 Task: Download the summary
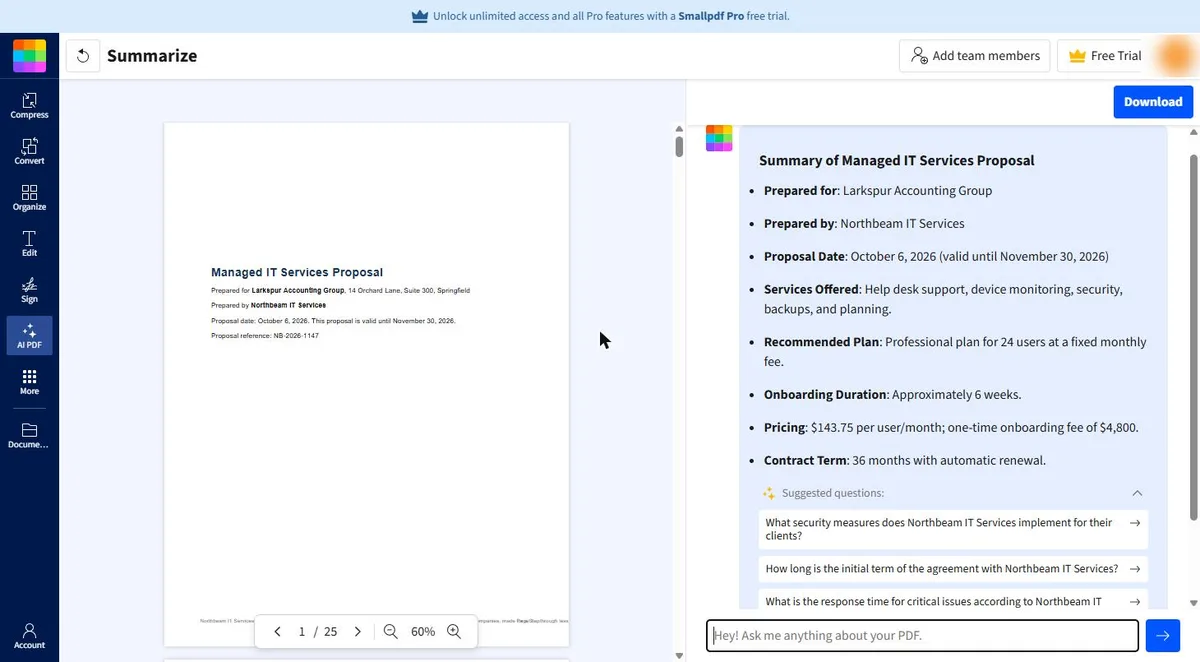click(1153, 101)
